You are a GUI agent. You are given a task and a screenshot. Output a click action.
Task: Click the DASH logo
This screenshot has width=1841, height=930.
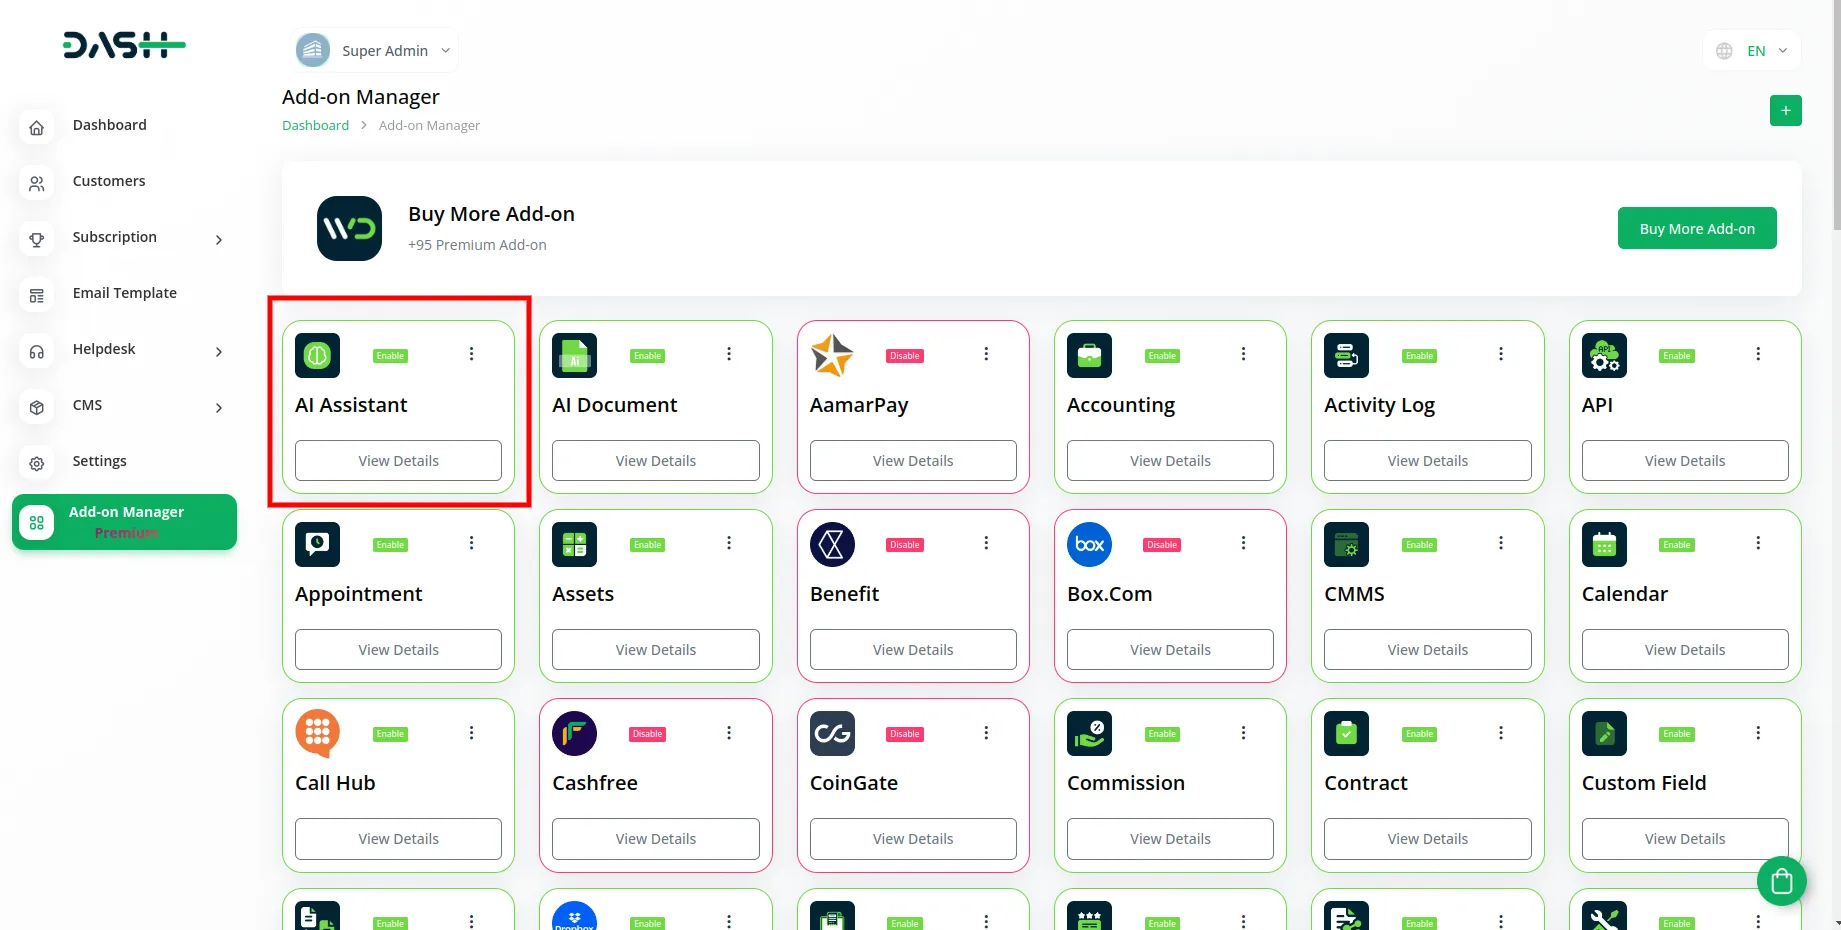pos(124,45)
